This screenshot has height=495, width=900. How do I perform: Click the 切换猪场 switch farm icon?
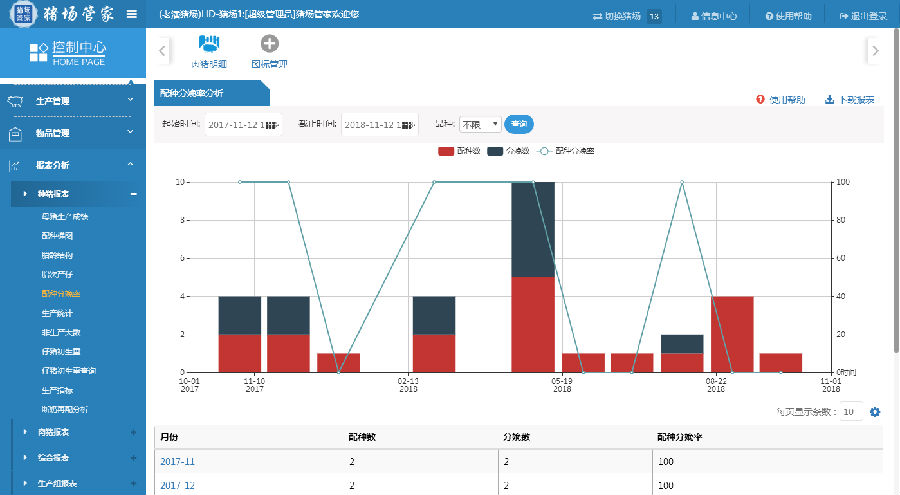(x=599, y=16)
